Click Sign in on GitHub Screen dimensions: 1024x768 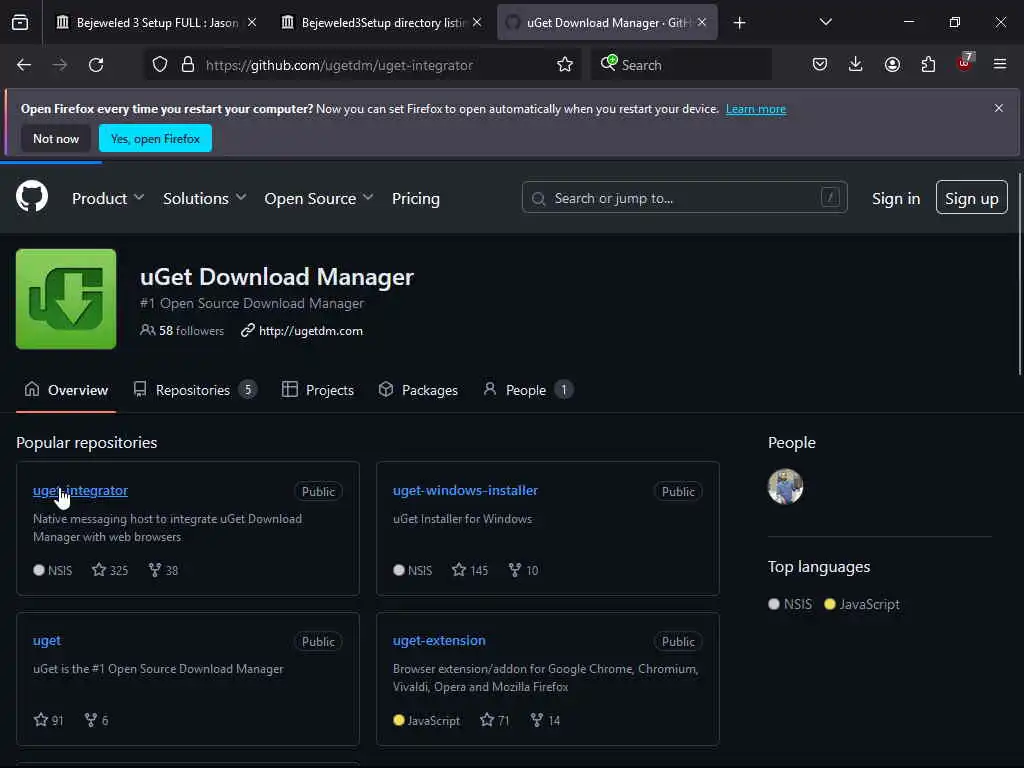(x=896, y=199)
